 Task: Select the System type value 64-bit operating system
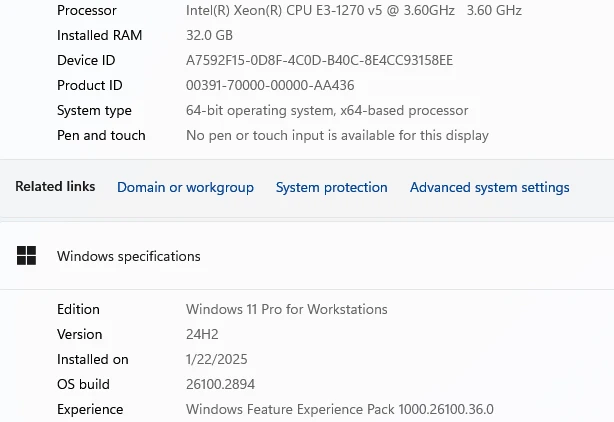[327, 110]
